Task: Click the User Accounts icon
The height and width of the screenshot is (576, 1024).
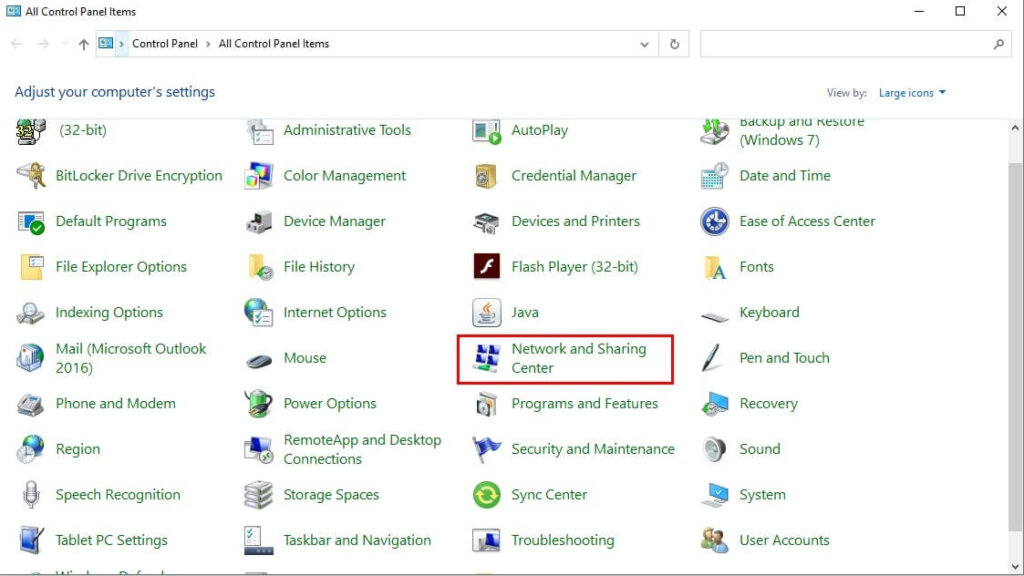Action: coord(714,540)
